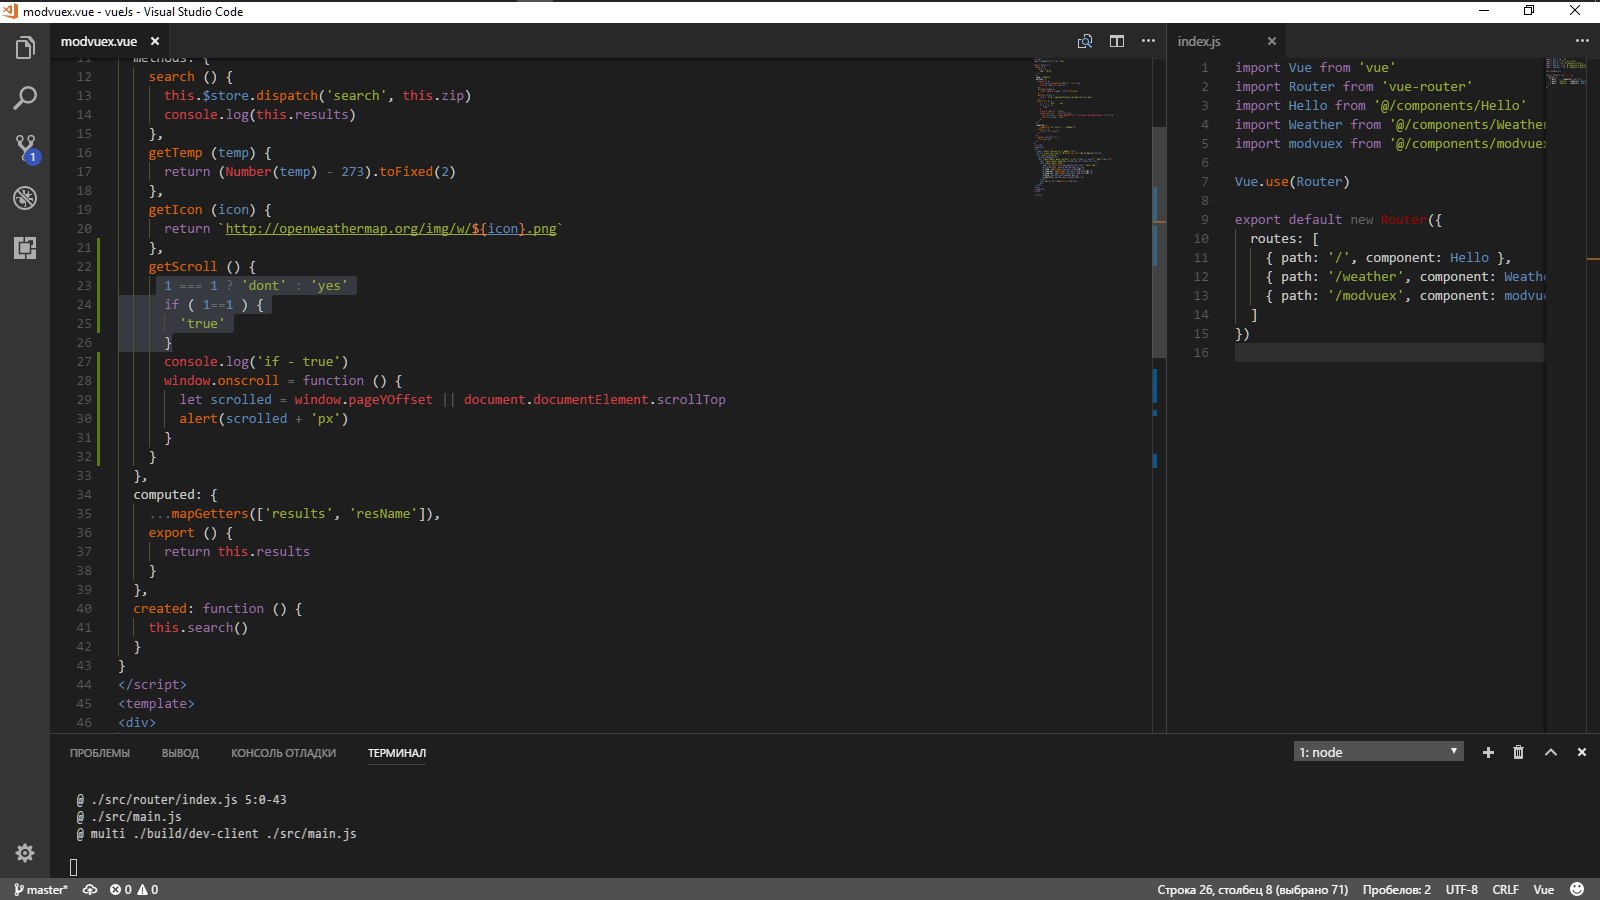This screenshot has height=900, width=1600.
Task: Open the Manage gear menu
Action: tap(25, 853)
